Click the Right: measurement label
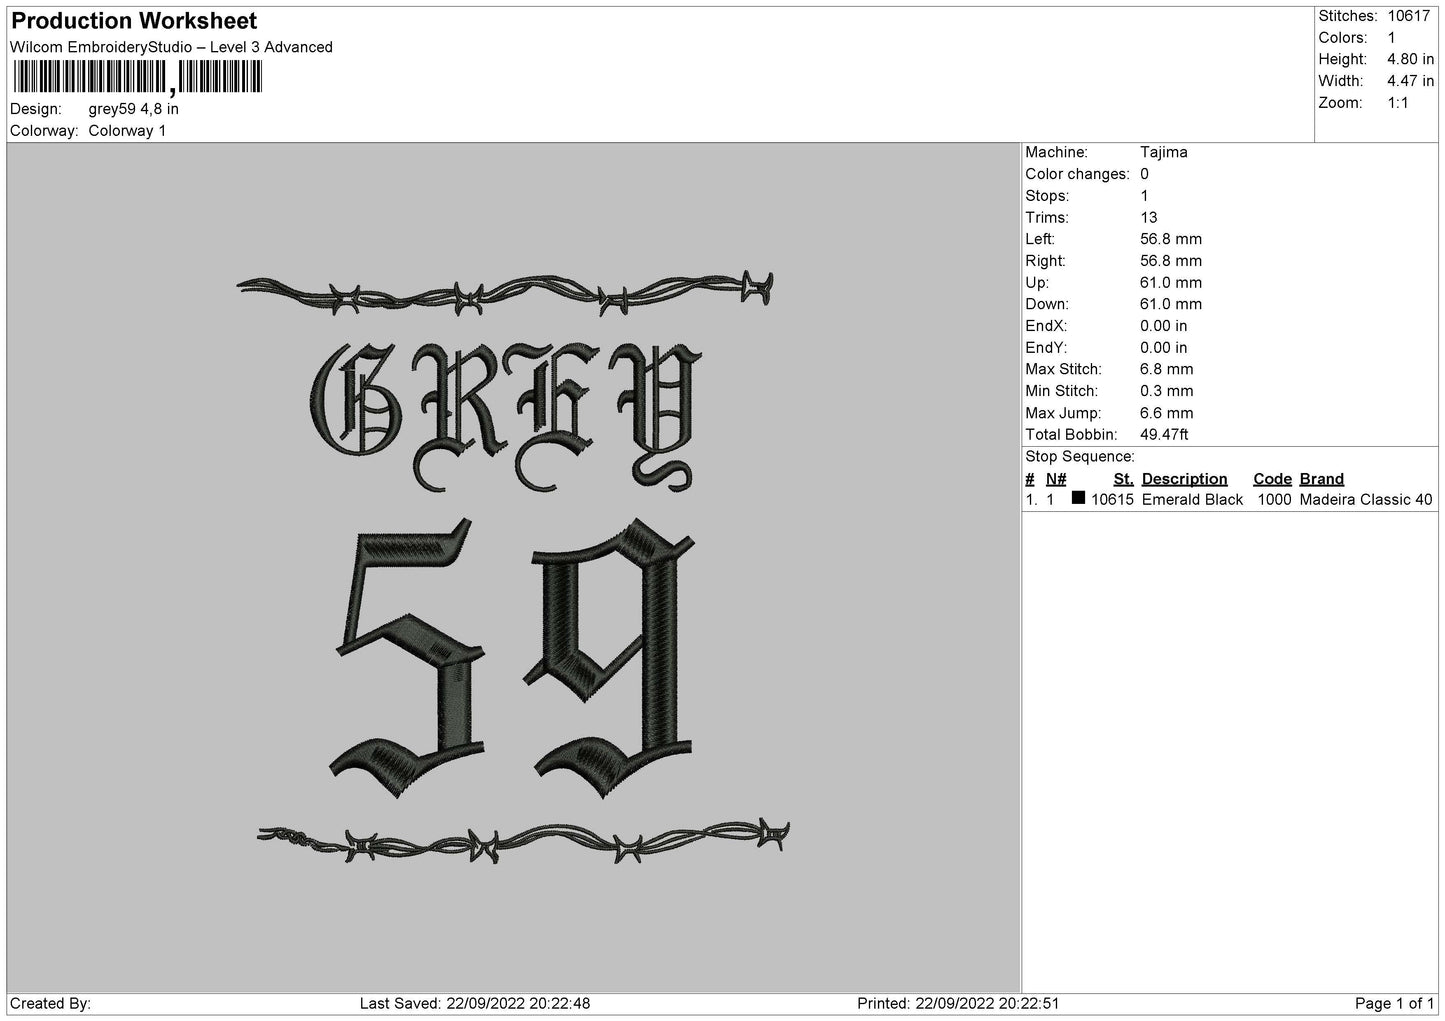The image size is (1445, 1021). 1045,261
